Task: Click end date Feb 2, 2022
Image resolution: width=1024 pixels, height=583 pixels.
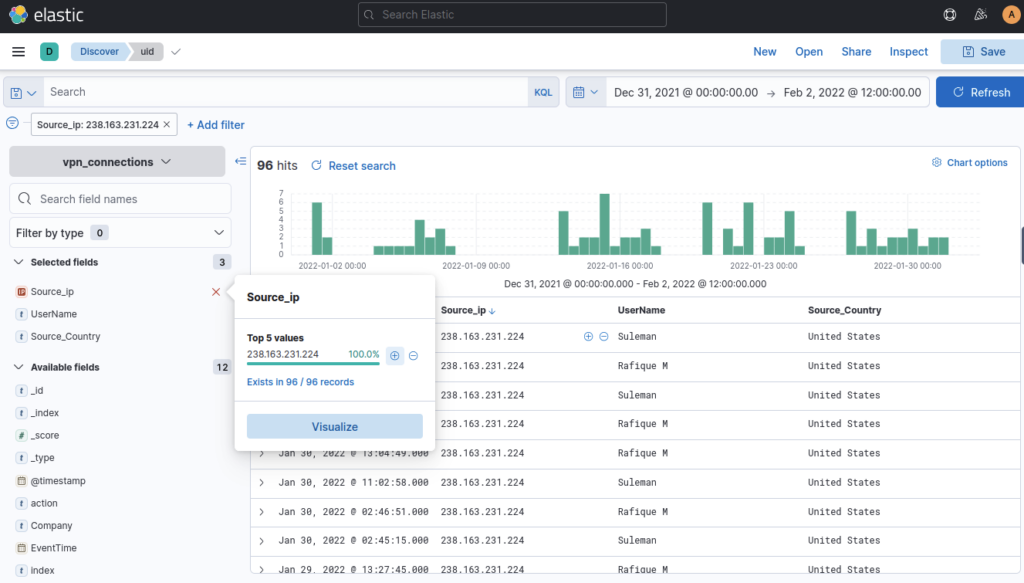Action: pyautogui.click(x=852, y=93)
